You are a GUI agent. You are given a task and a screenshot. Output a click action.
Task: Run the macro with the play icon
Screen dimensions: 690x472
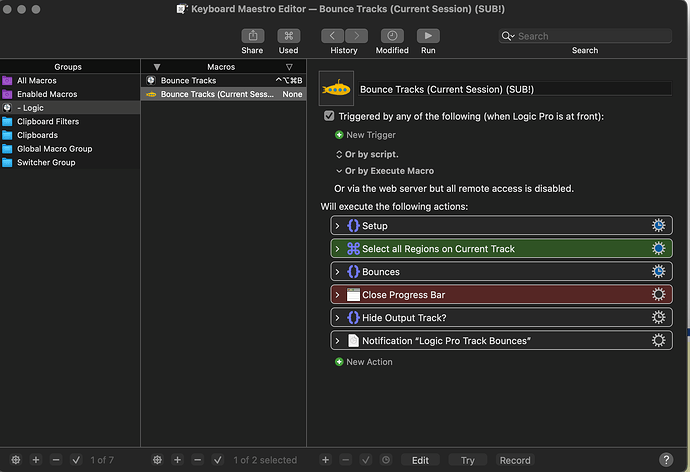click(x=428, y=36)
